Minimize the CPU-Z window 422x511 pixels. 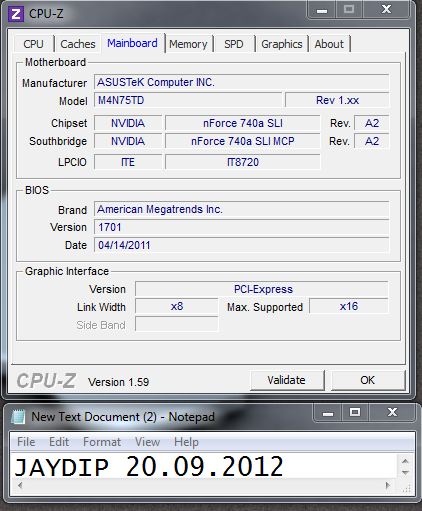point(322,10)
